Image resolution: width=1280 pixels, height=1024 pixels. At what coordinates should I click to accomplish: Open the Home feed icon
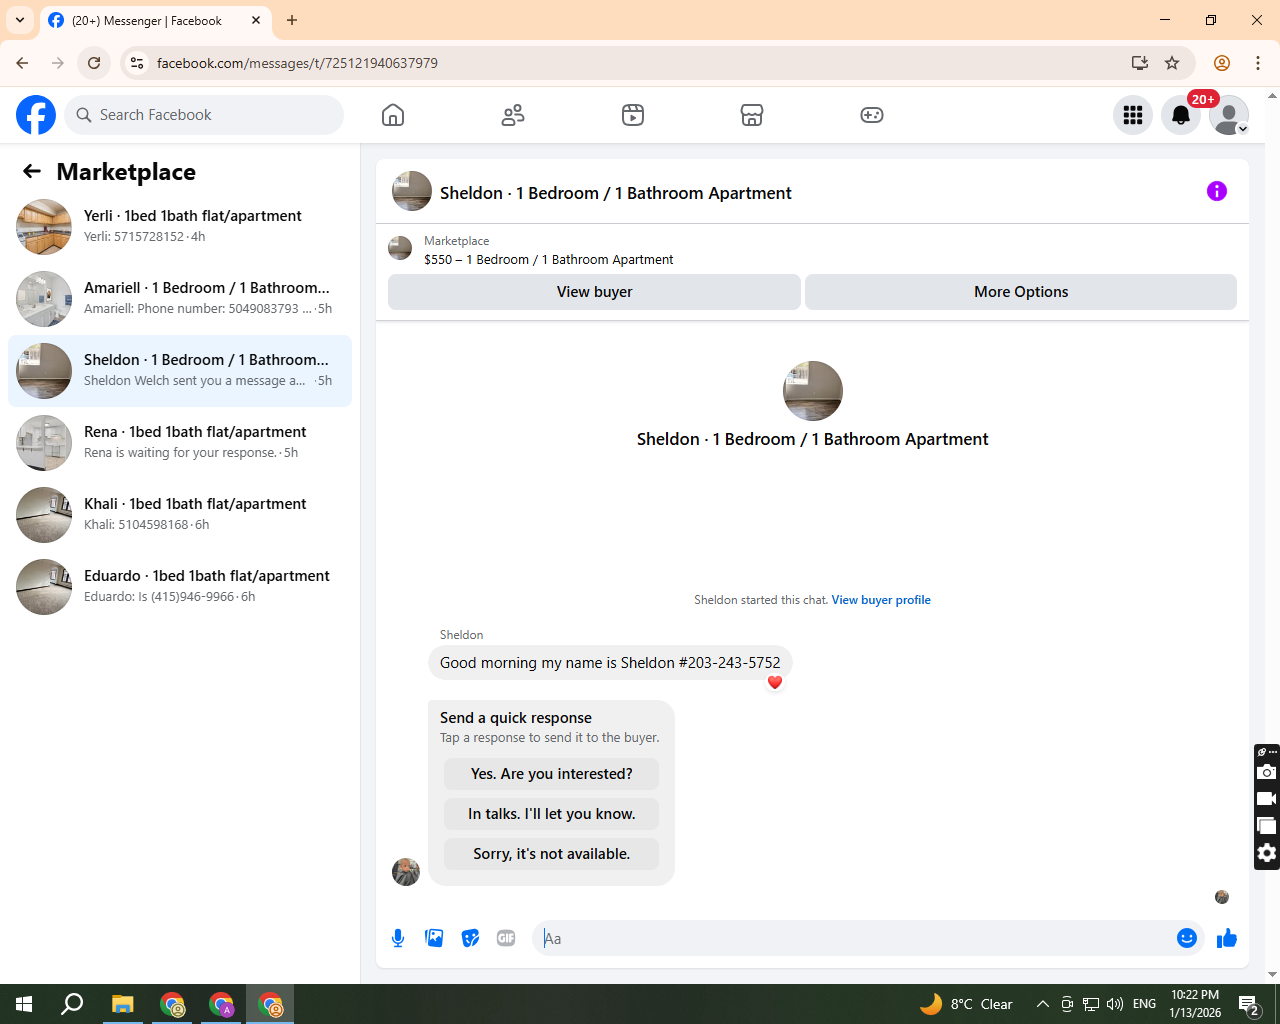click(393, 115)
